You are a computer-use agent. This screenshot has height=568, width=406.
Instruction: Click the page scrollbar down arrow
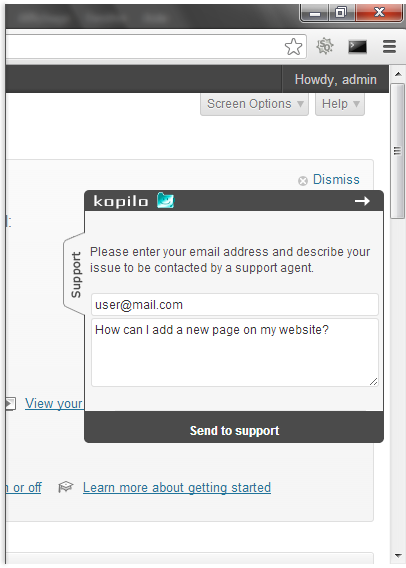coord(398,555)
